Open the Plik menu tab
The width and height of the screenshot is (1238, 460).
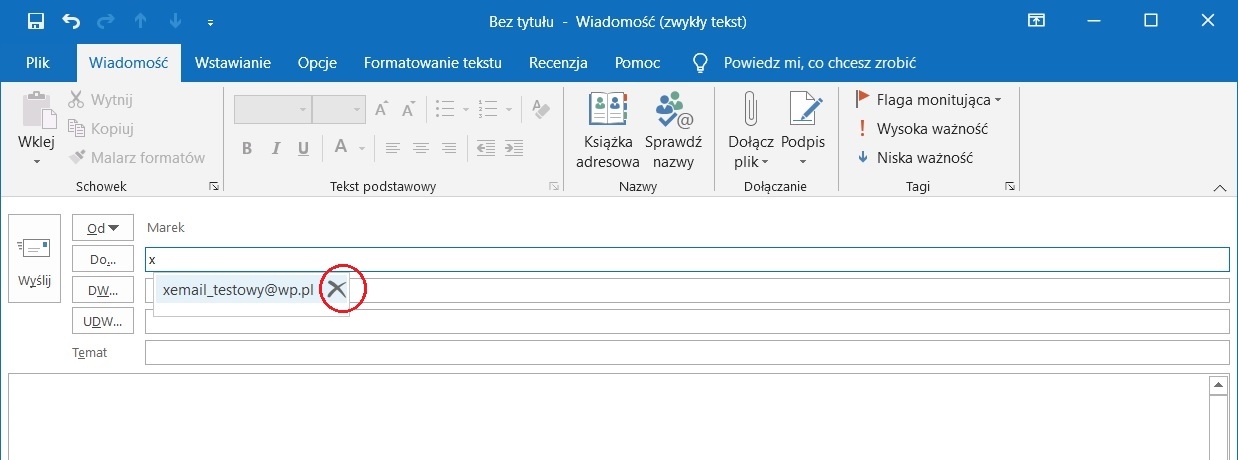point(38,63)
